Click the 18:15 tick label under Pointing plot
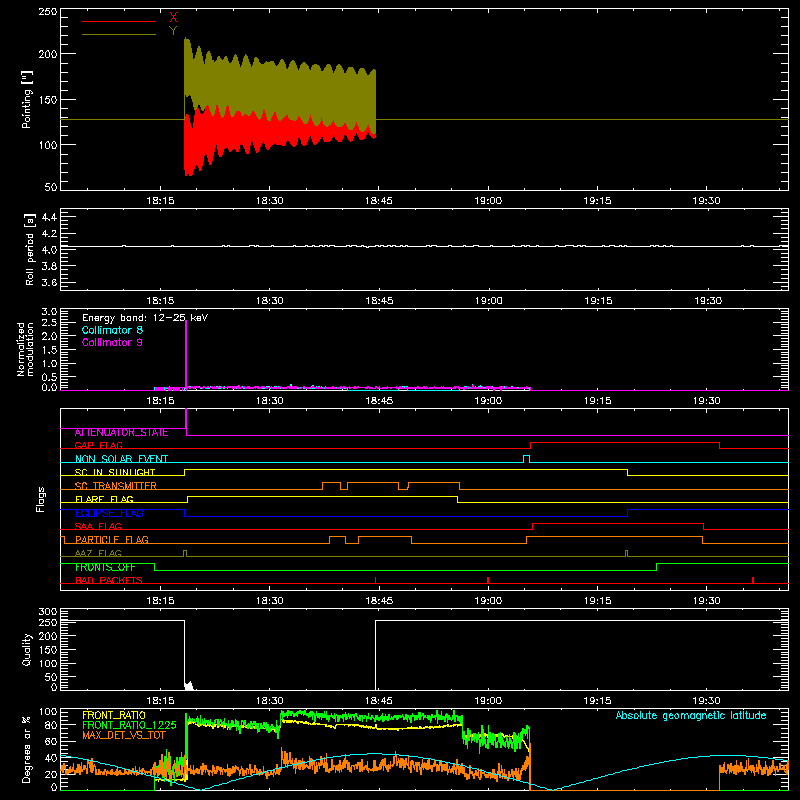 tap(160, 201)
